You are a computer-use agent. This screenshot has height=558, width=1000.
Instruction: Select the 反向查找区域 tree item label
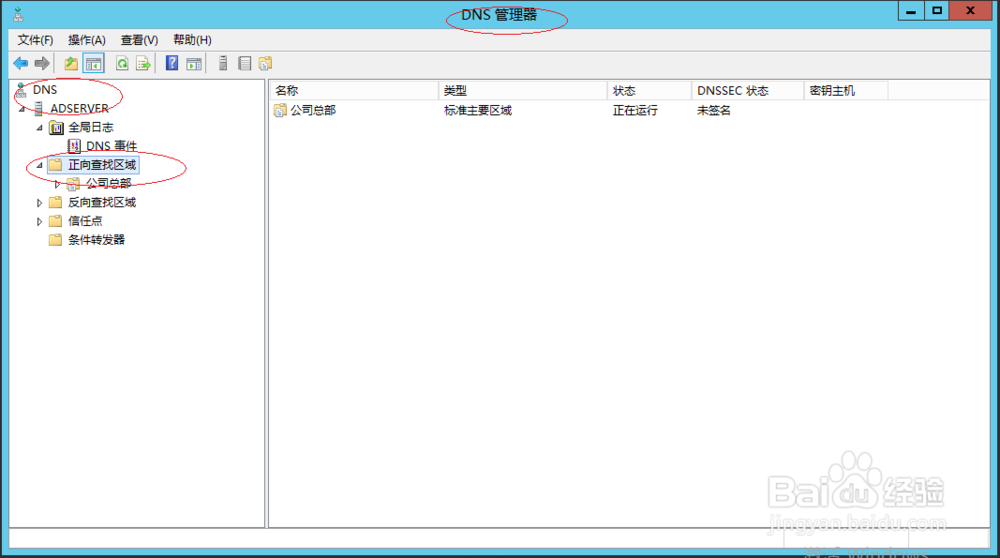[102, 202]
